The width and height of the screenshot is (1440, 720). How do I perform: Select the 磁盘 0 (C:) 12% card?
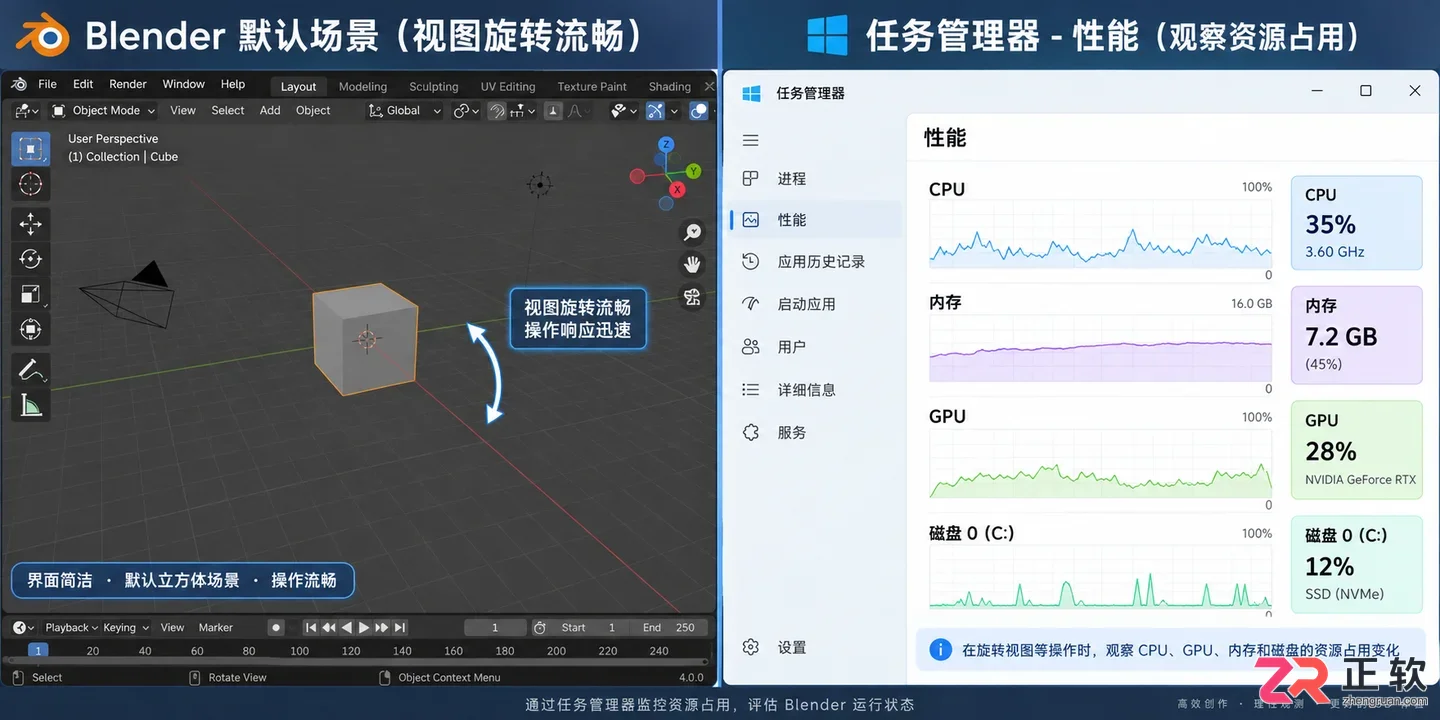(1356, 564)
